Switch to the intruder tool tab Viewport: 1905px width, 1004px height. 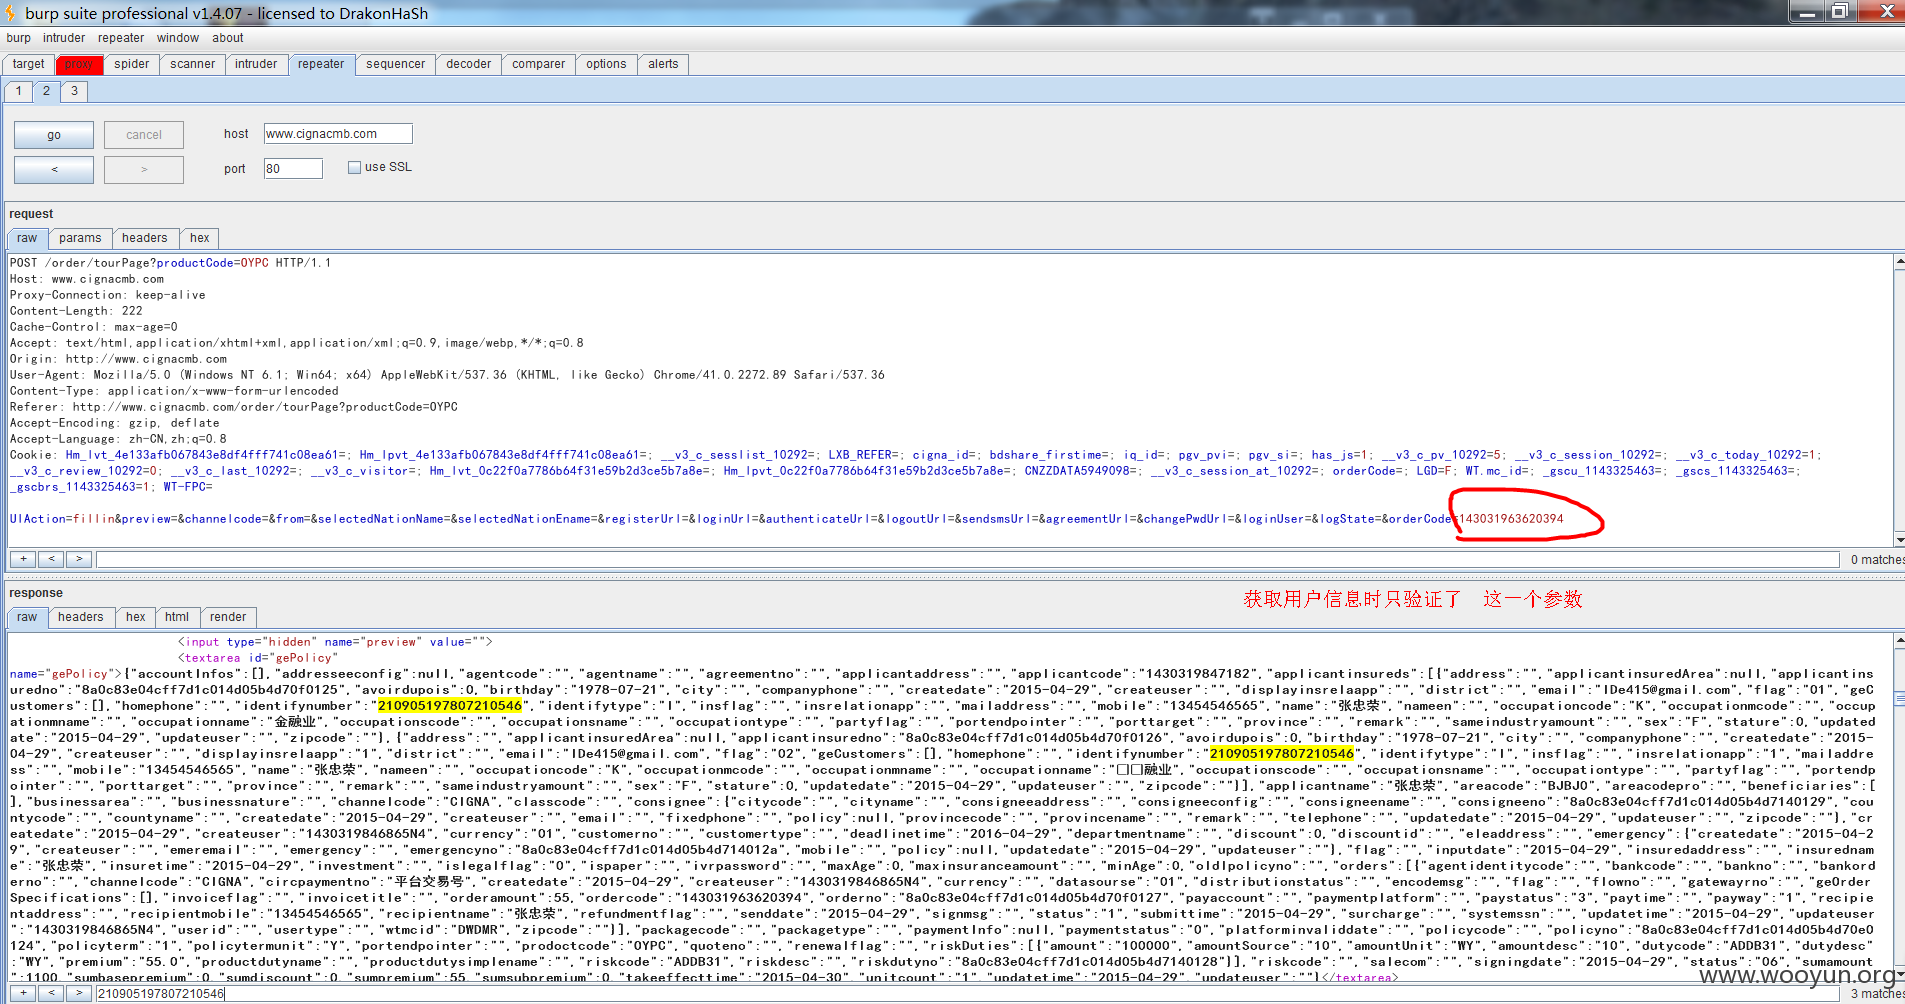(x=256, y=64)
